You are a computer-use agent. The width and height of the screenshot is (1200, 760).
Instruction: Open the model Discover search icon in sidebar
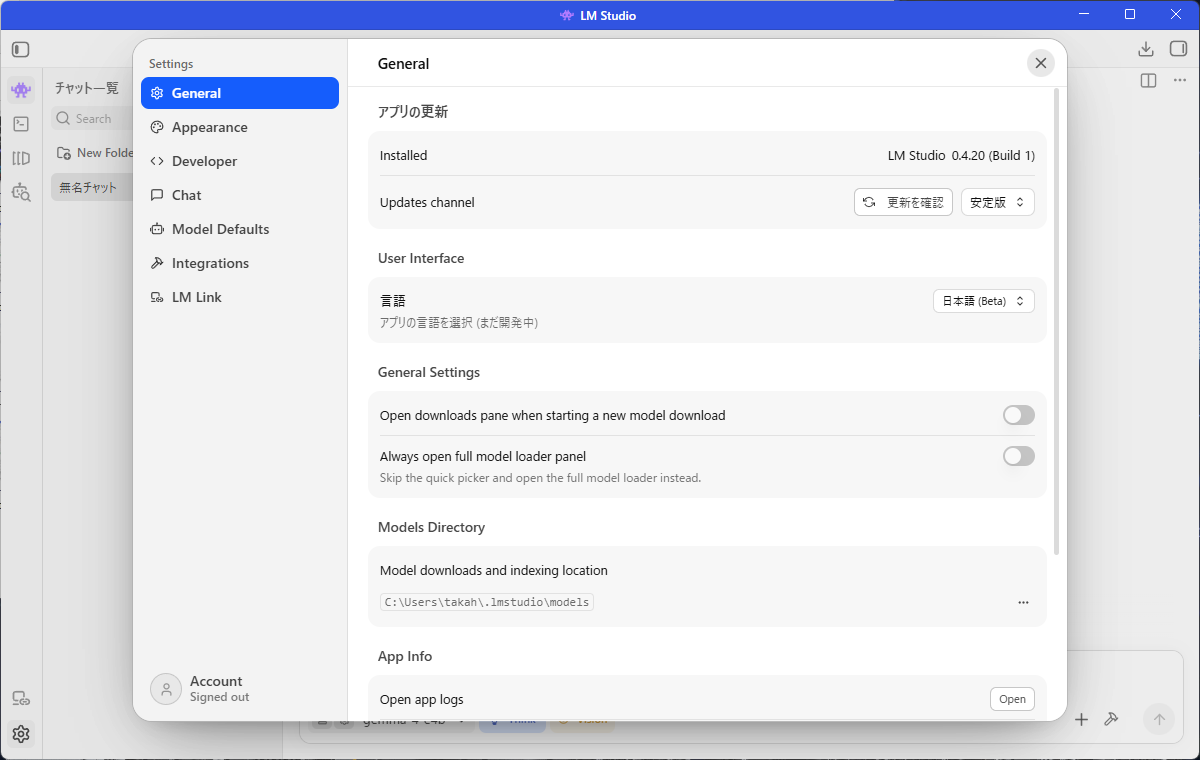pyautogui.click(x=21, y=192)
